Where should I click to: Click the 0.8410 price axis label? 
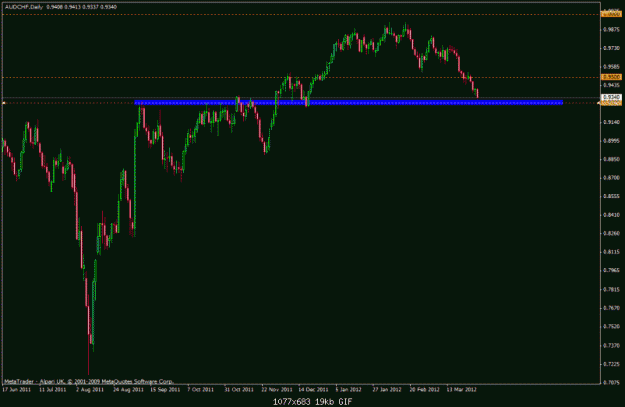[612, 215]
